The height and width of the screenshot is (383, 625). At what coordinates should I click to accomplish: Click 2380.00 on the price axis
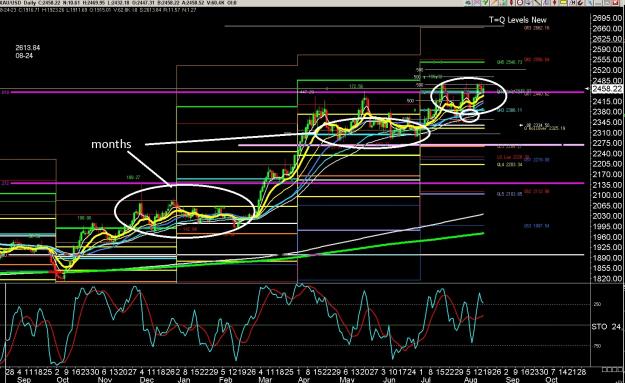(607, 112)
